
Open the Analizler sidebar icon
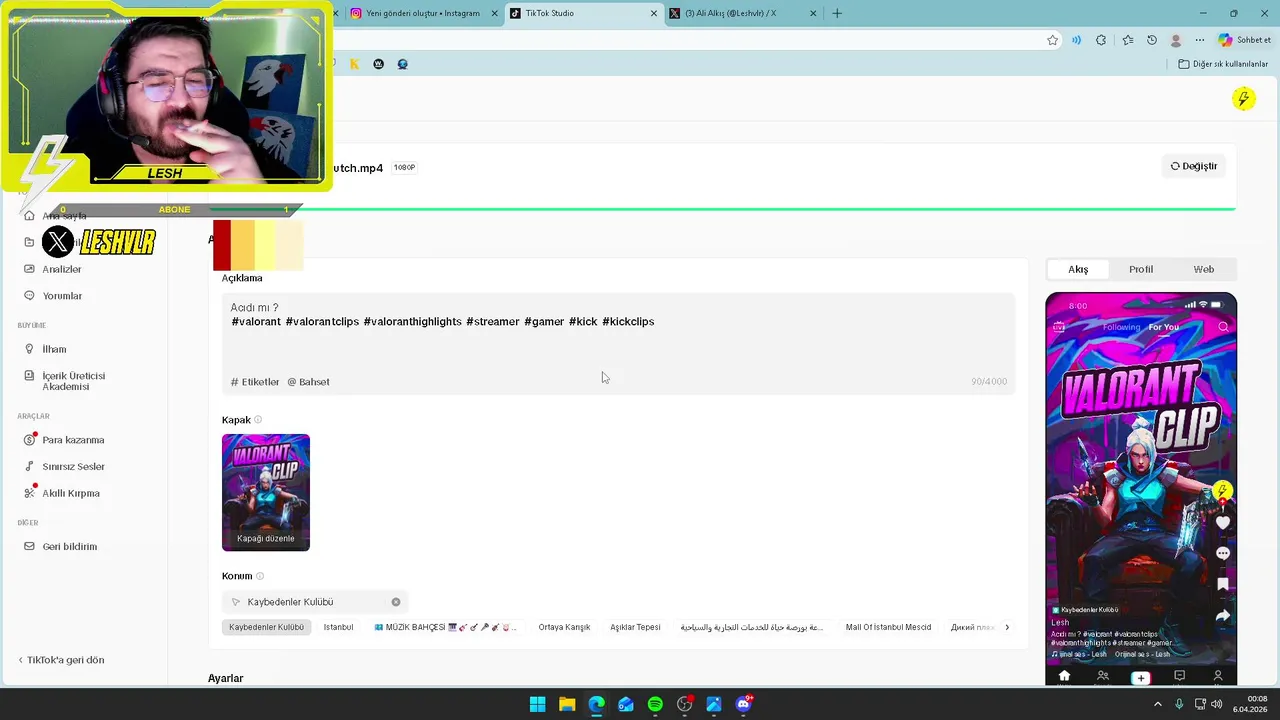[x=29, y=269]
